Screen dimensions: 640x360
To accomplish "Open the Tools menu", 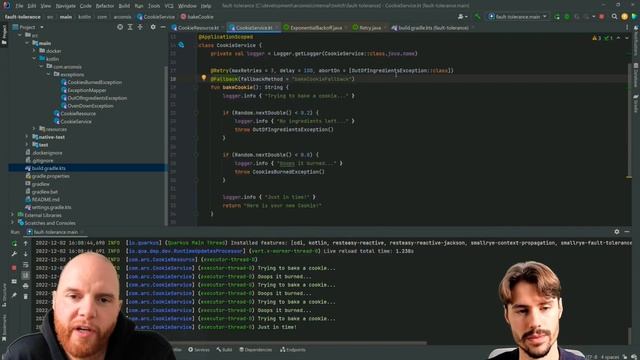I will pyautogui.click(x=154, y=6).
